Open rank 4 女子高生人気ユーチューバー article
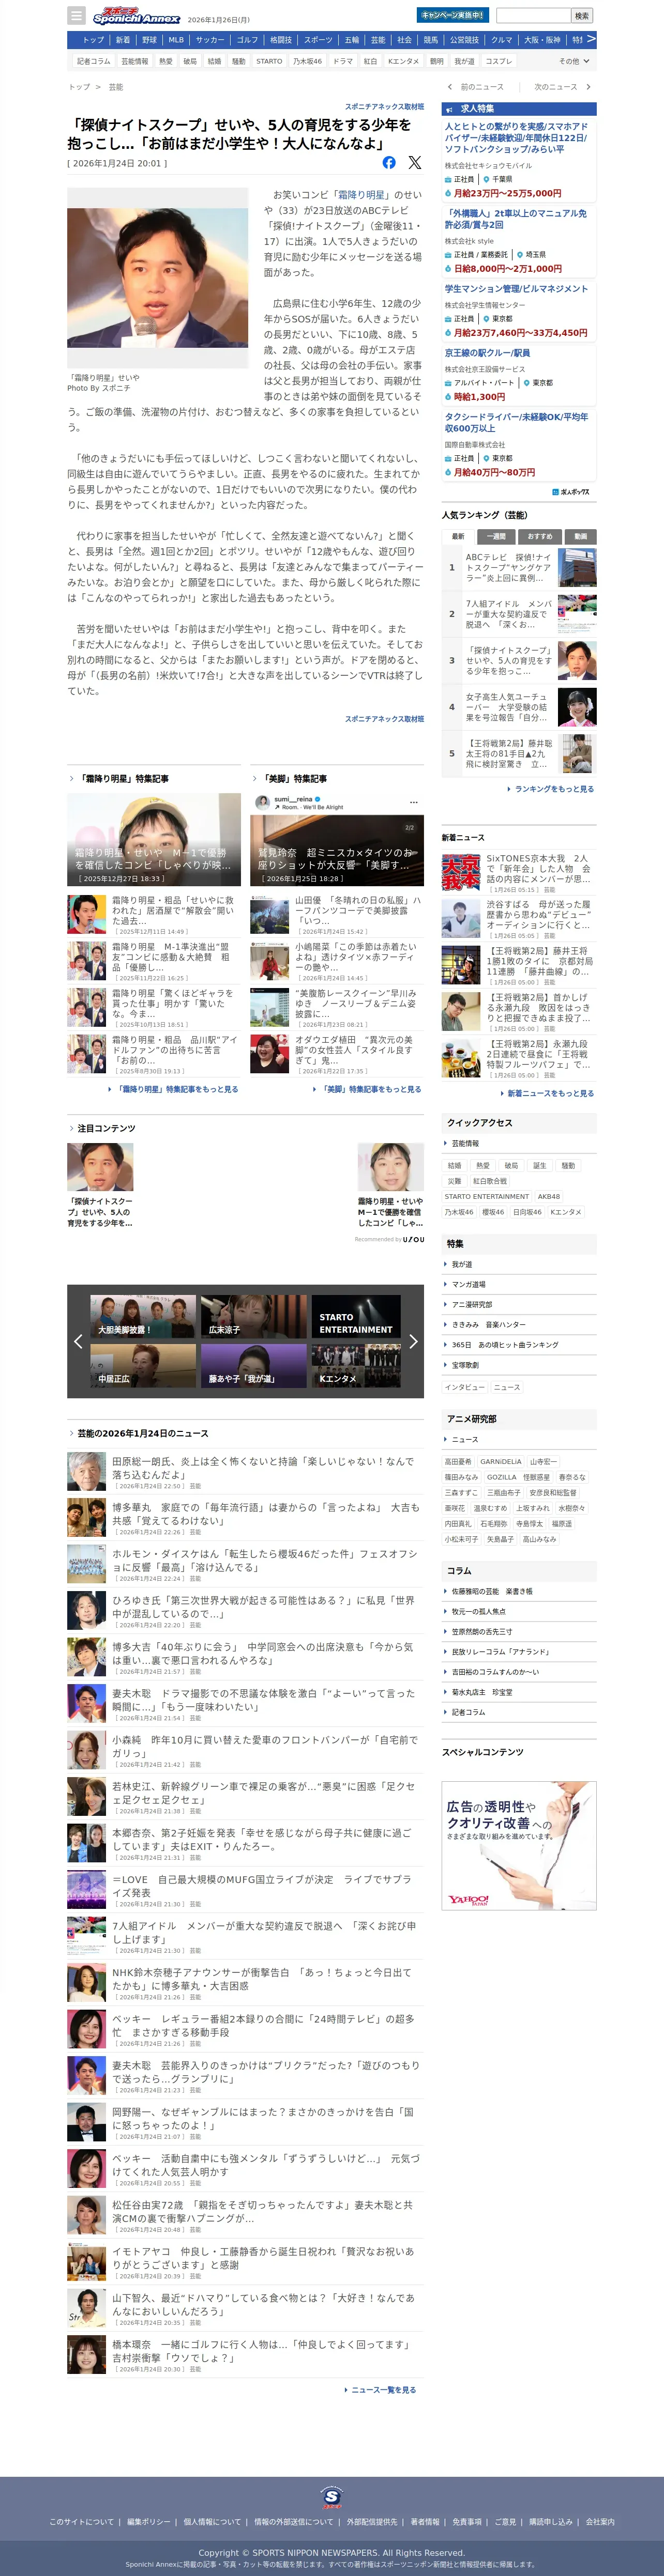This screenshot has width=664, height=2576. (x=519, y=707)
